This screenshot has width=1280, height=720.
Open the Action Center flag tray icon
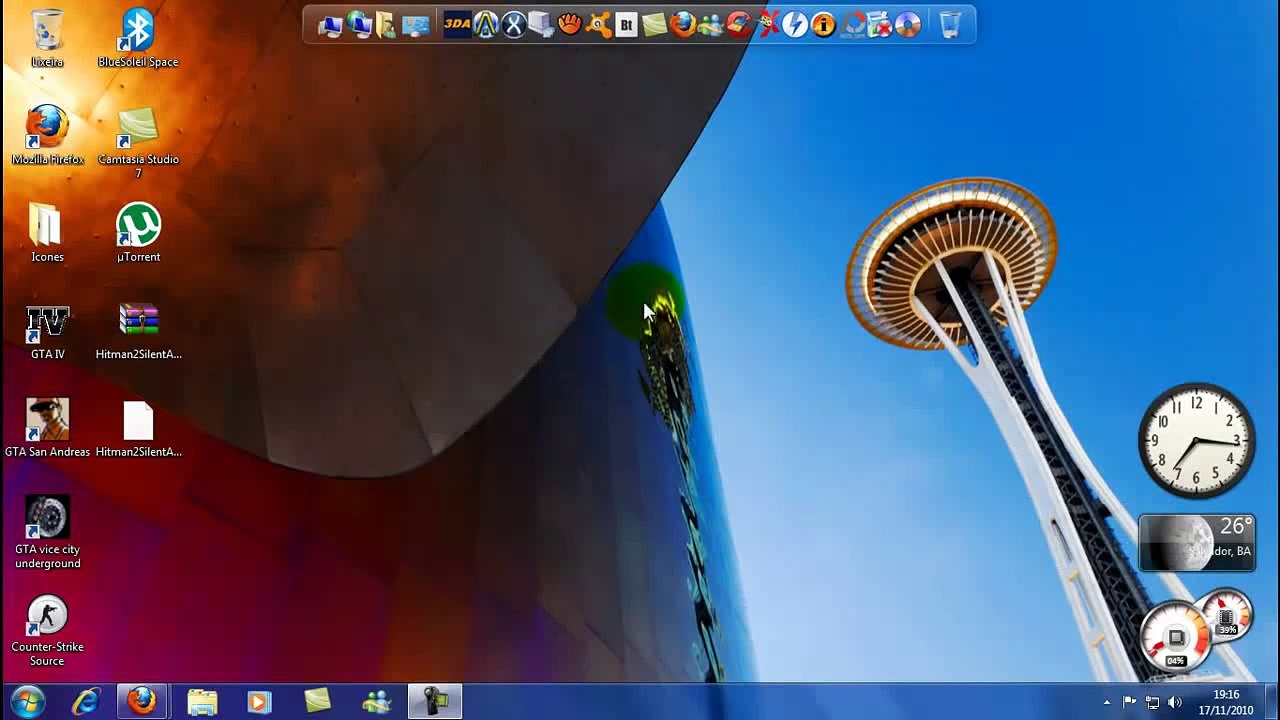pyautogui.click(x=1129, y=702)
